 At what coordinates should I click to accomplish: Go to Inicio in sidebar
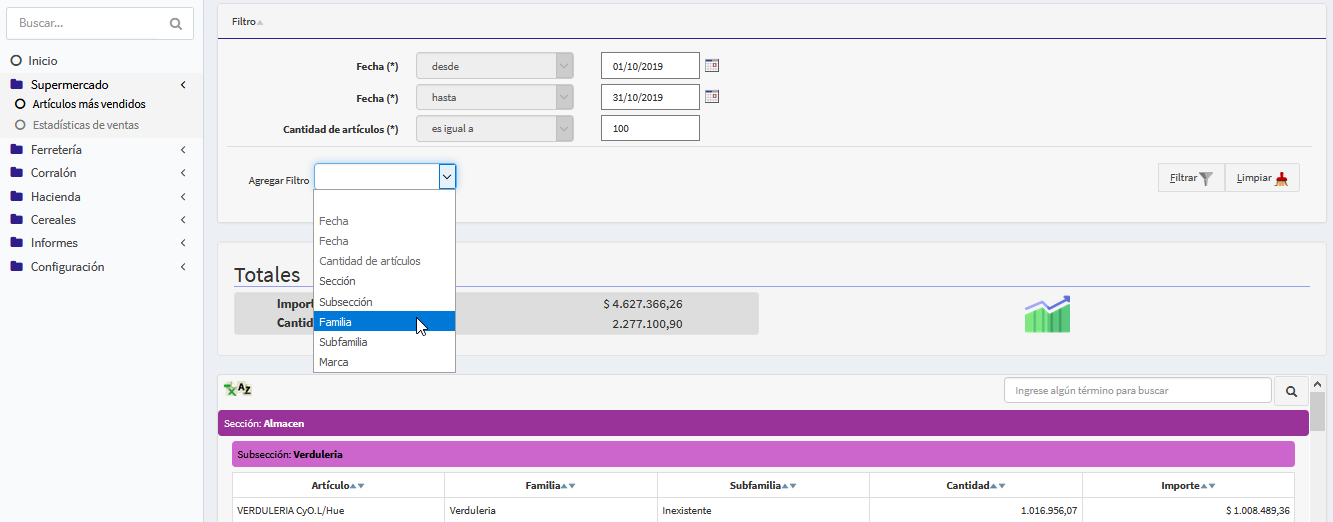coord(43,61)
